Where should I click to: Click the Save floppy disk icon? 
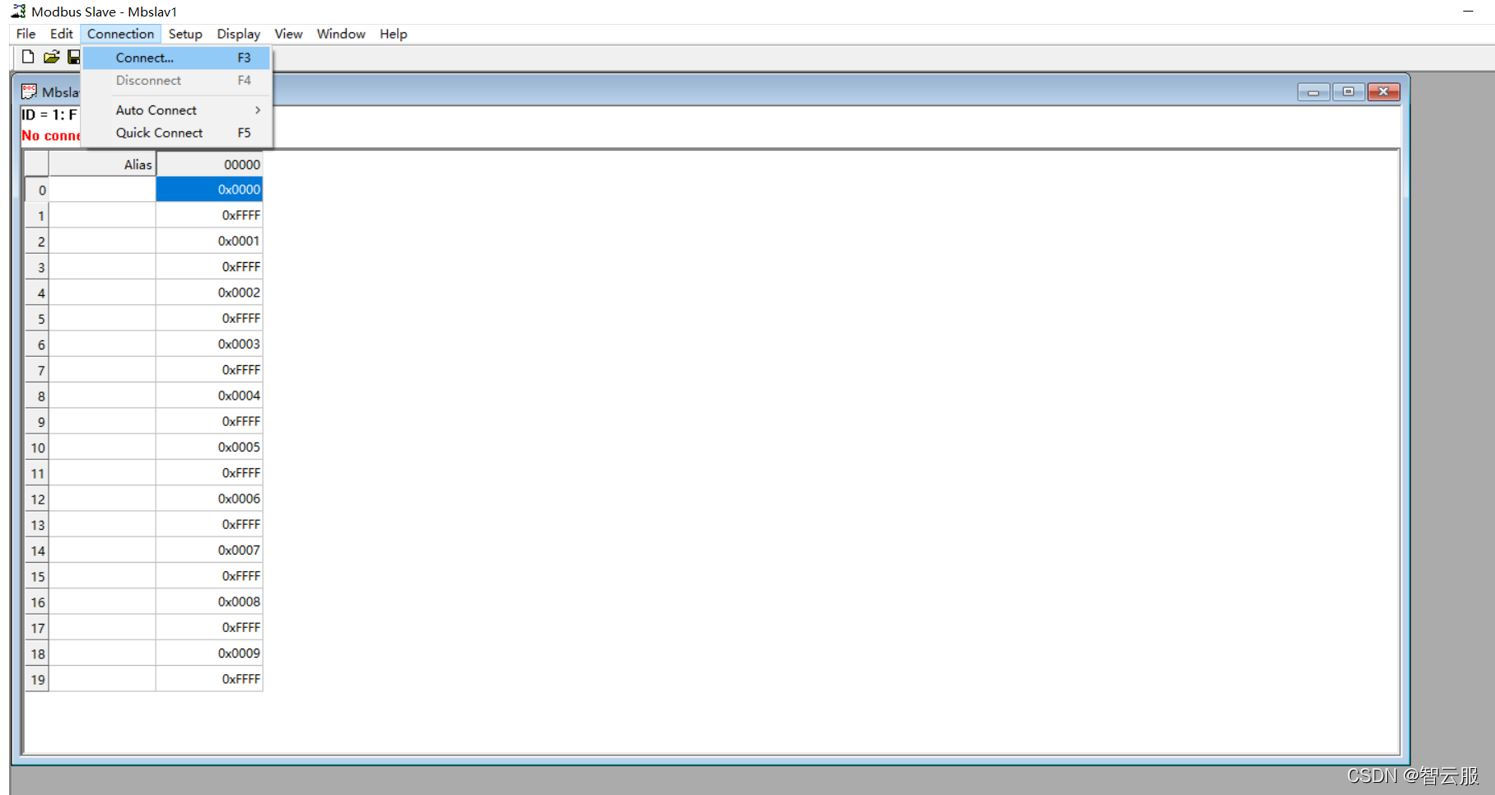coord(74,57)
